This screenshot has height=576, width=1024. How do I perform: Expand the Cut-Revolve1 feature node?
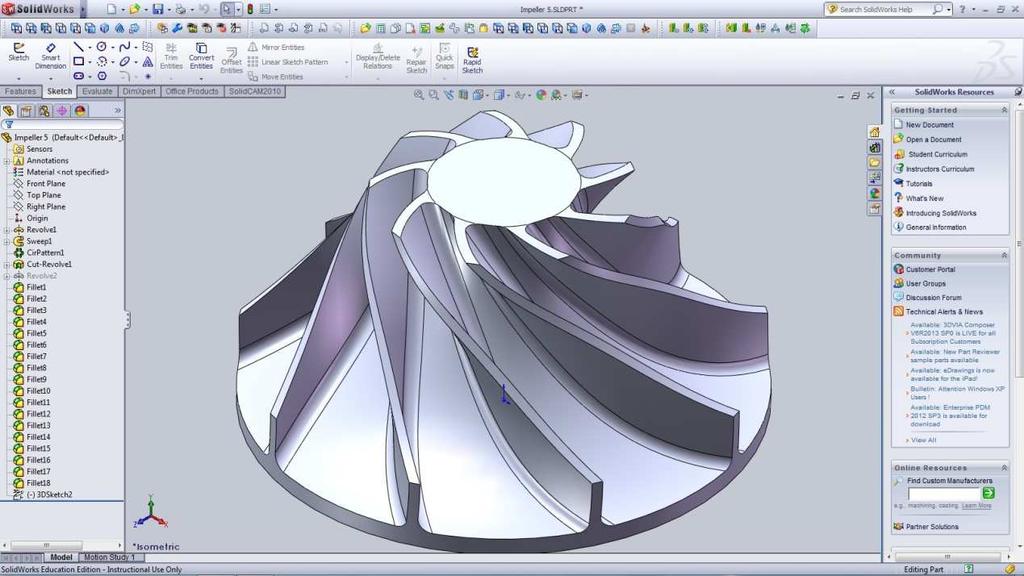[x=7, y=264]
